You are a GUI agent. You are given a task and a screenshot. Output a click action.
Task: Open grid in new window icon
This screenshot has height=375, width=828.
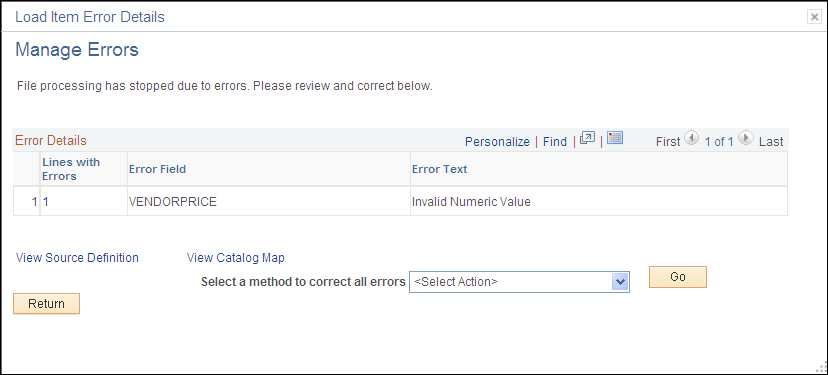tap(587, 138)
